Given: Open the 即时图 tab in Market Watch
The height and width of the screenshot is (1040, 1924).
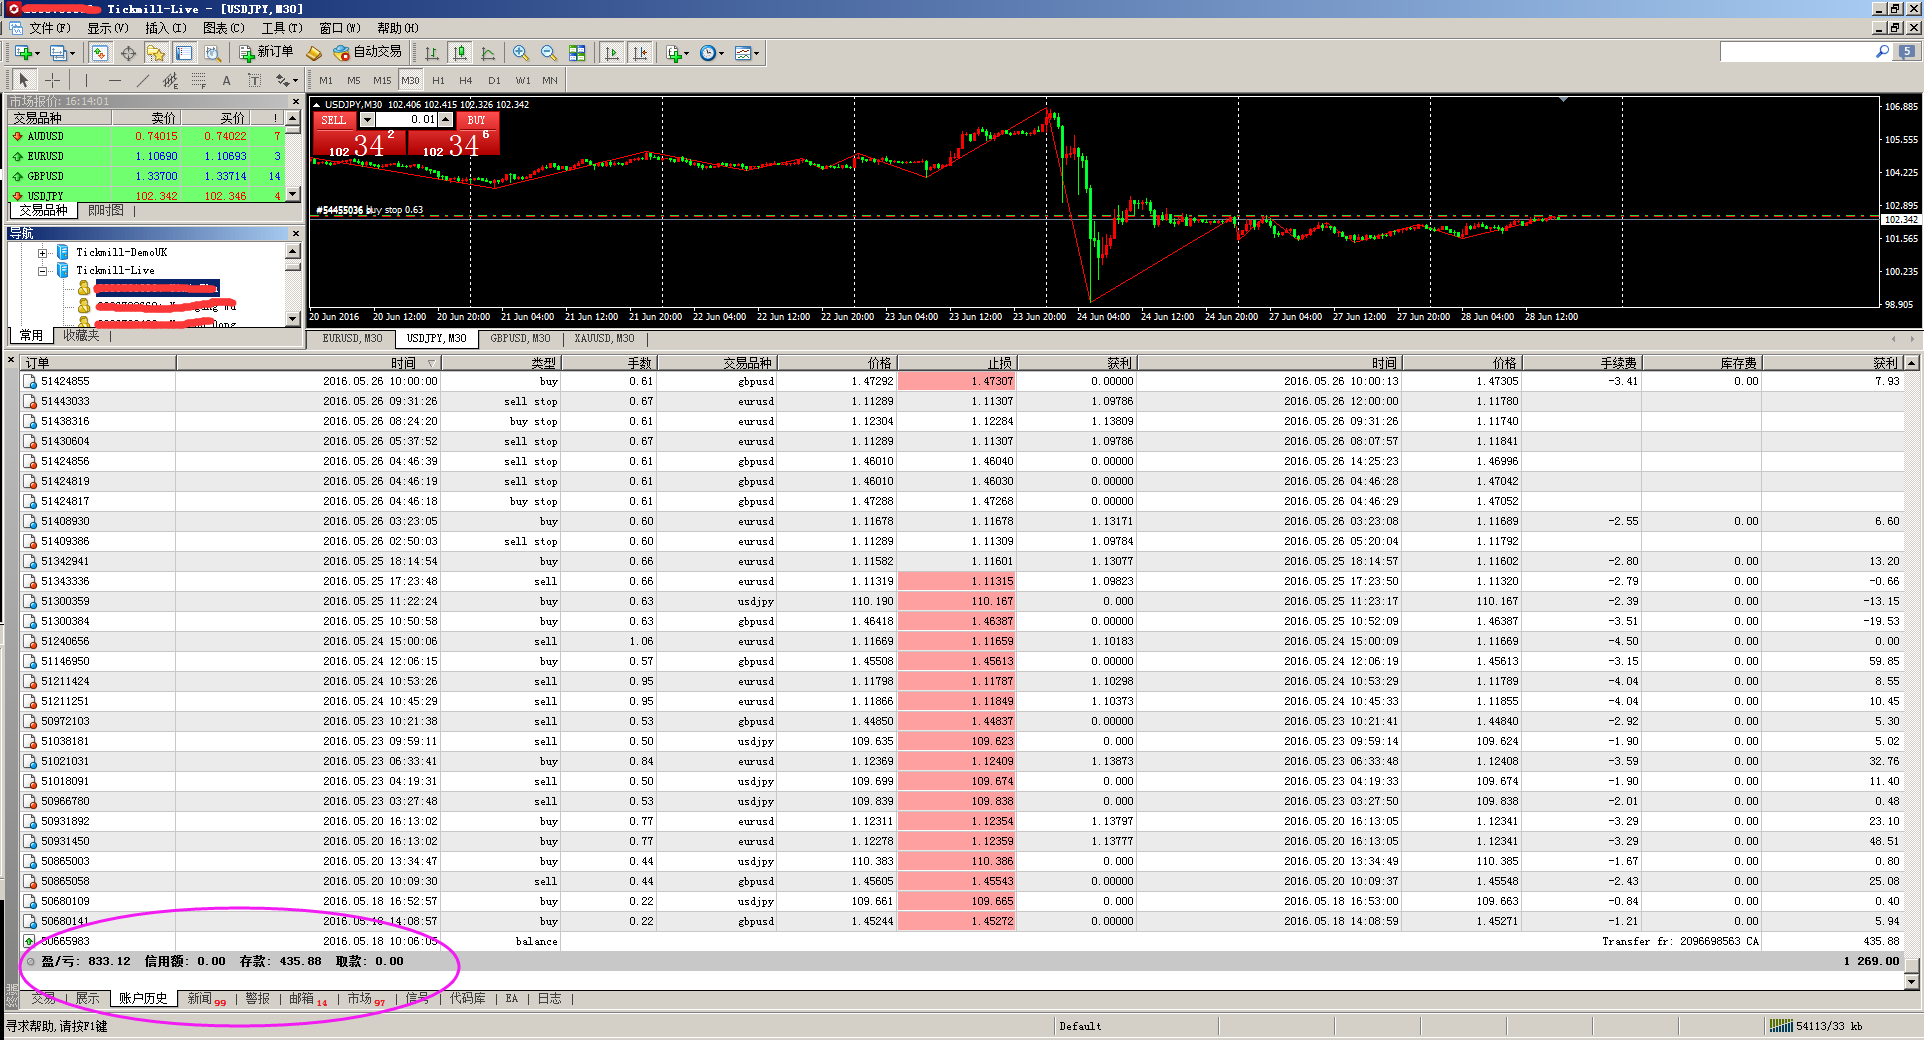Looking at the screenshot, I should [x=106, y=211].
